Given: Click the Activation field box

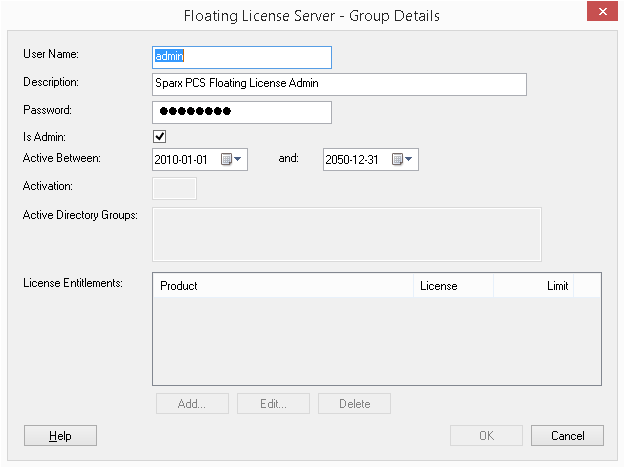Looking at the screenshot, I should [174, 188].
